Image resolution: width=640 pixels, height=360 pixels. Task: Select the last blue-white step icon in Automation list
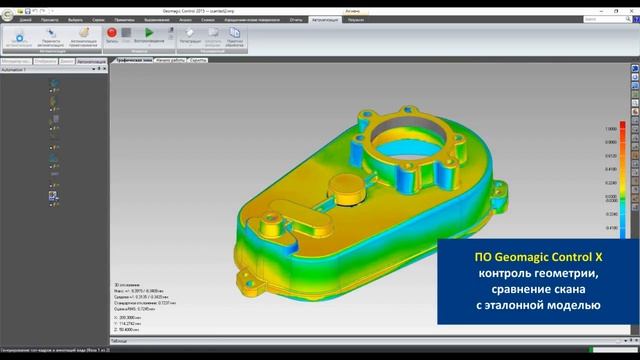point(53,196)
